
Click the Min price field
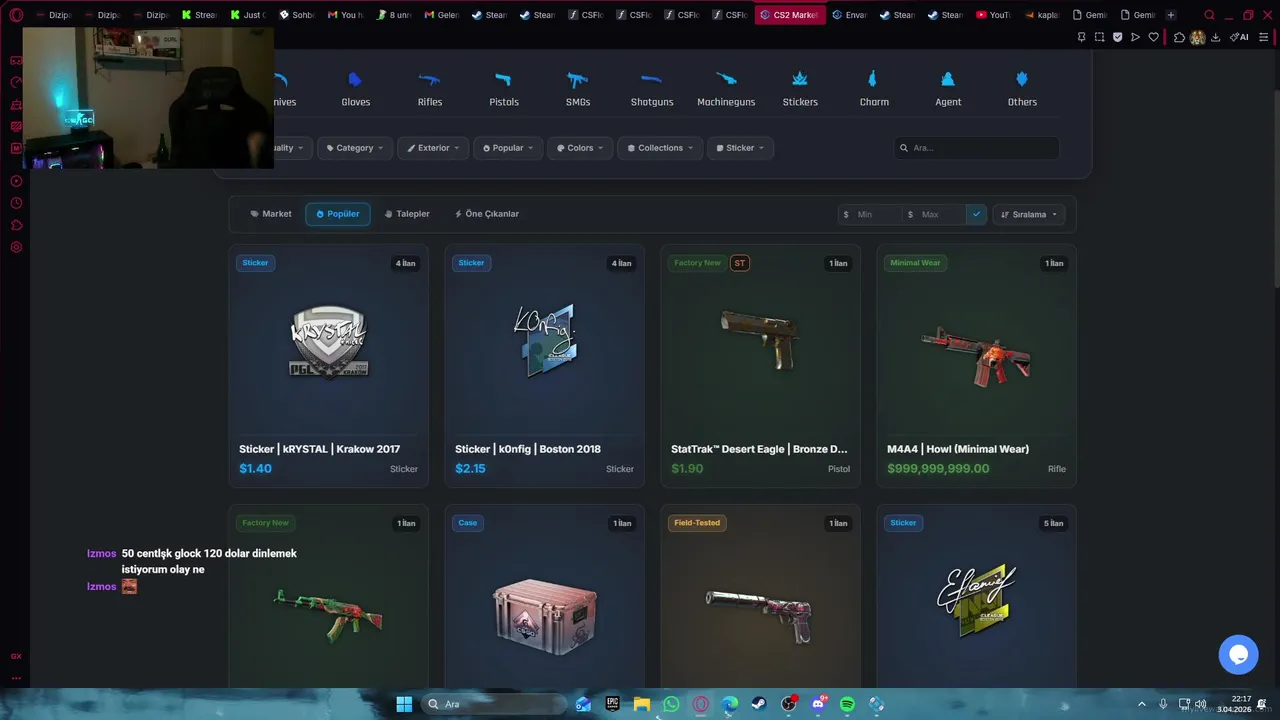pos(874,214)
